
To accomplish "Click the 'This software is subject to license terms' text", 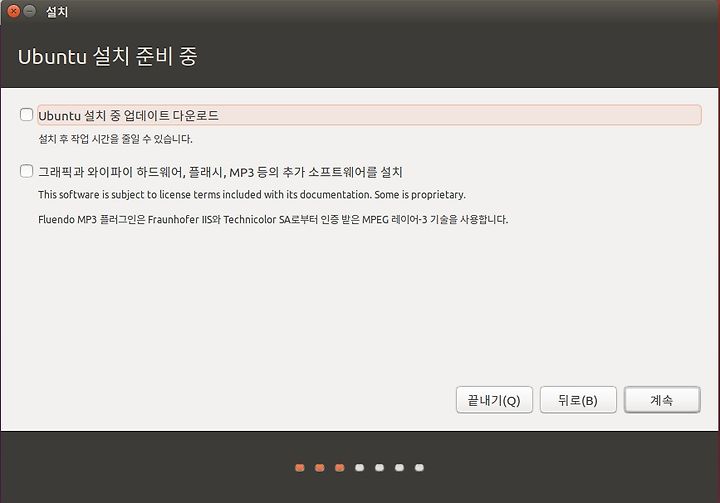I will pos(252,195).
